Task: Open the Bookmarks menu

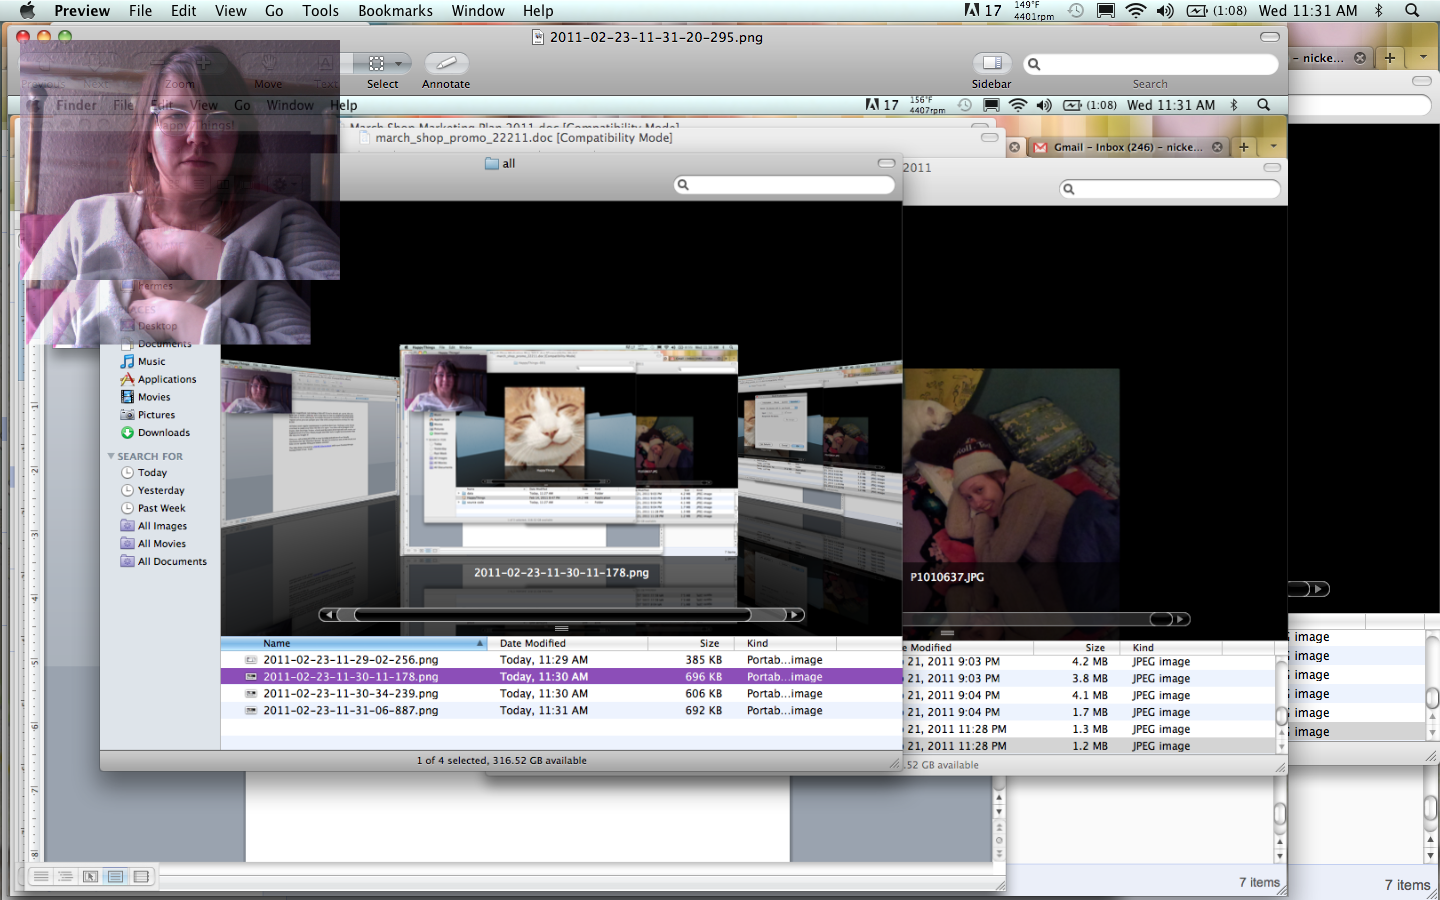Action: click(395, 11)
